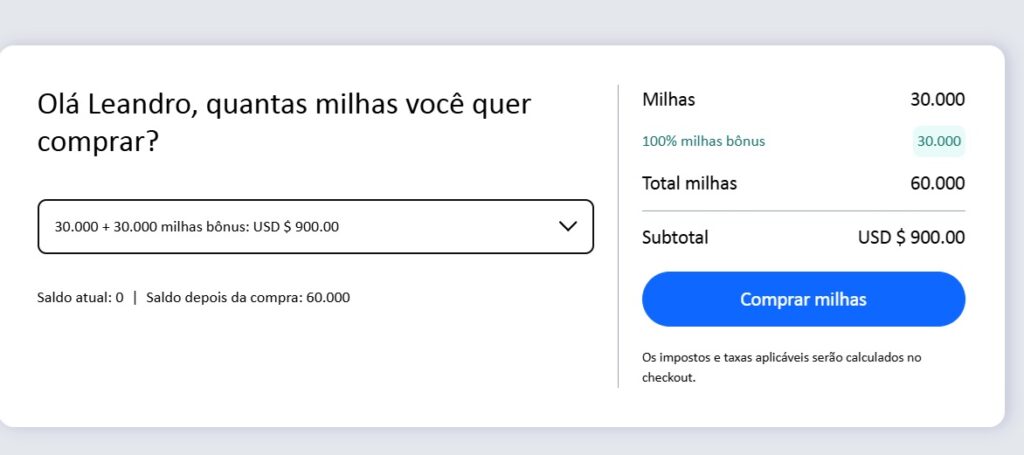Click the word 'comprar?' in the heading
The height and width of the screenshot is (455, 1024).
[98, 142]
